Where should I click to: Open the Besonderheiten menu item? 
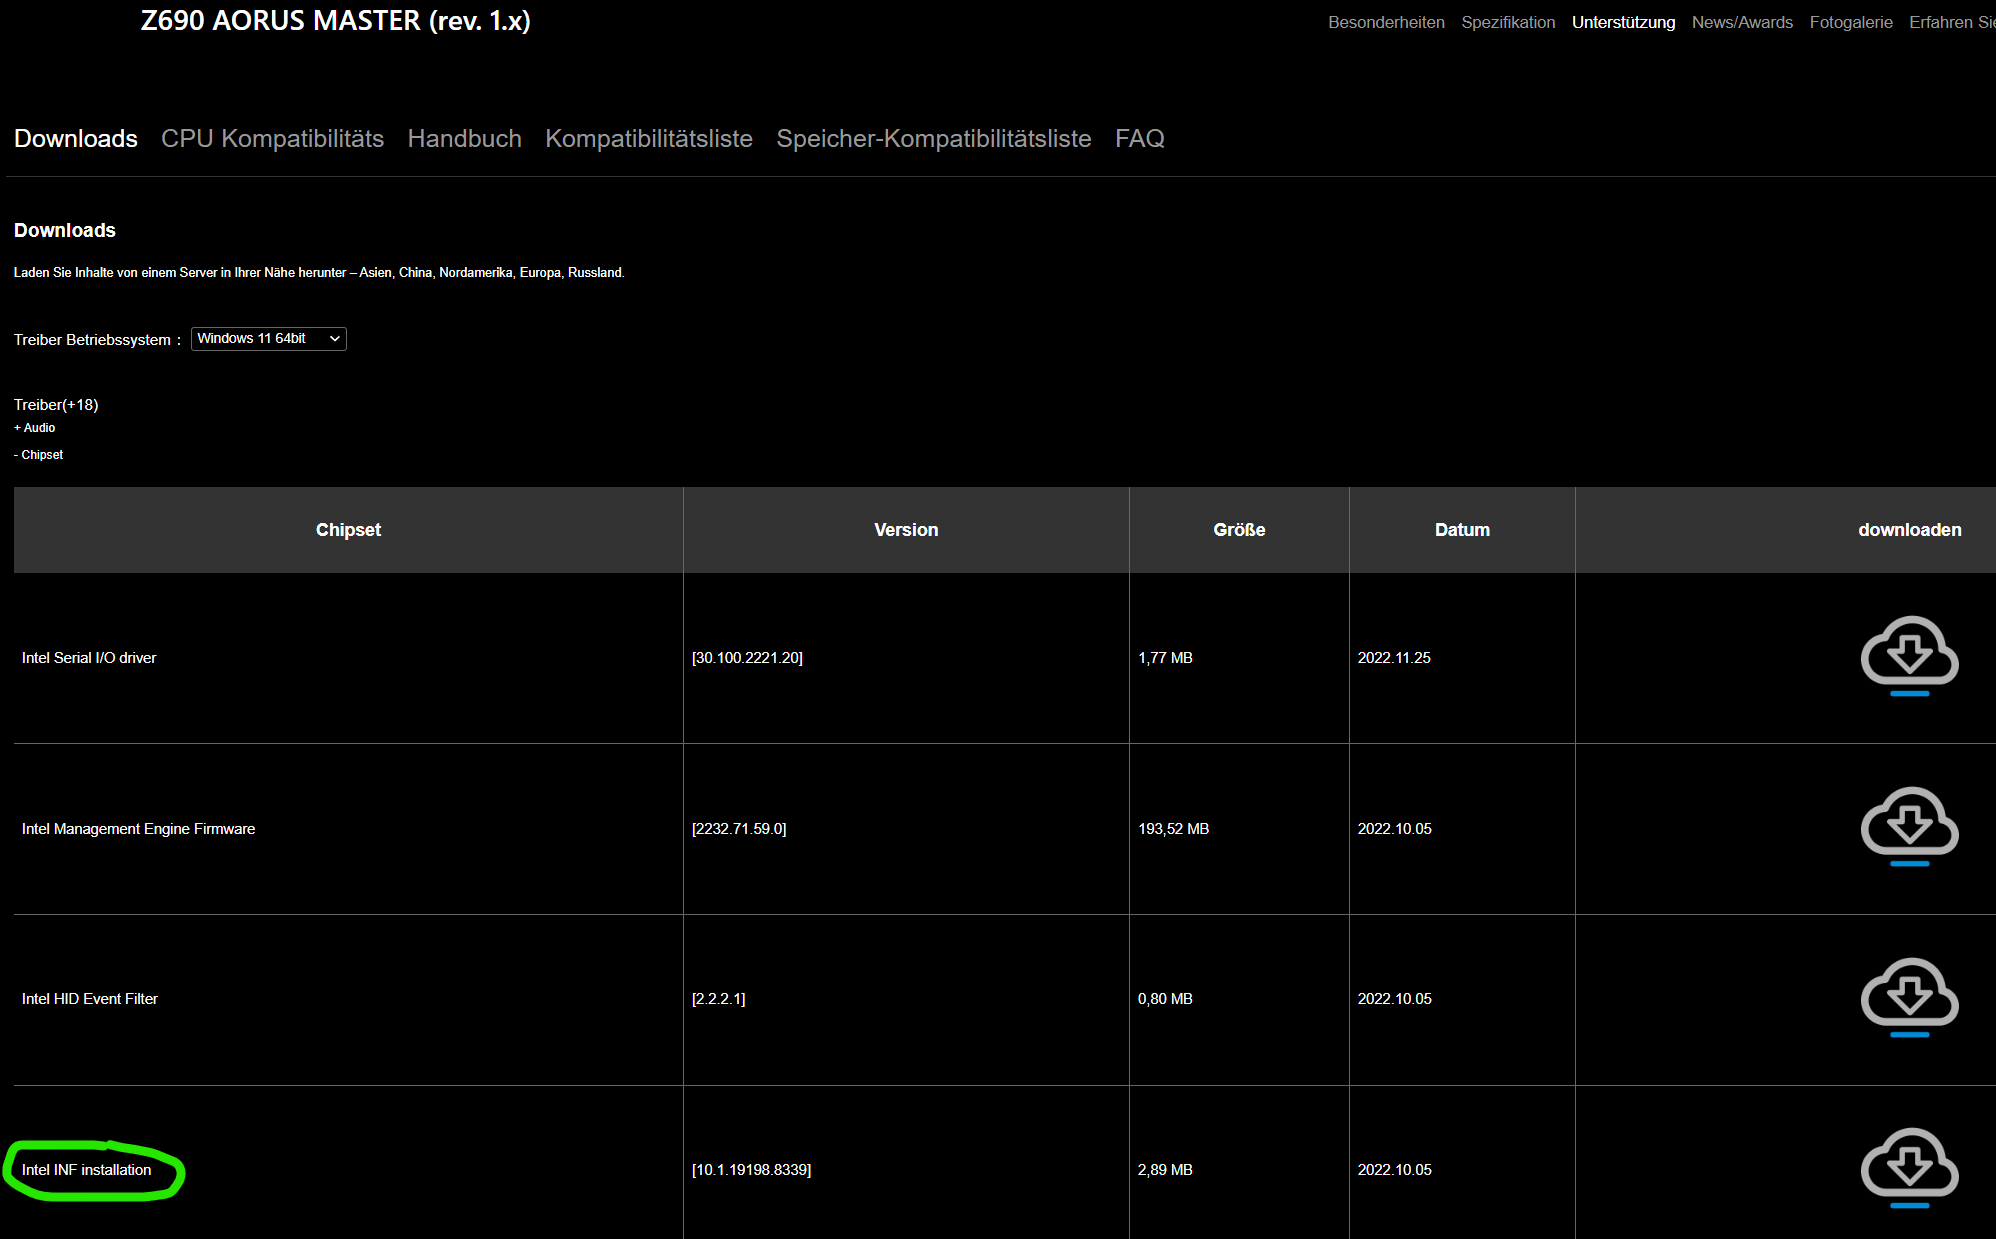click(1386, 22)
